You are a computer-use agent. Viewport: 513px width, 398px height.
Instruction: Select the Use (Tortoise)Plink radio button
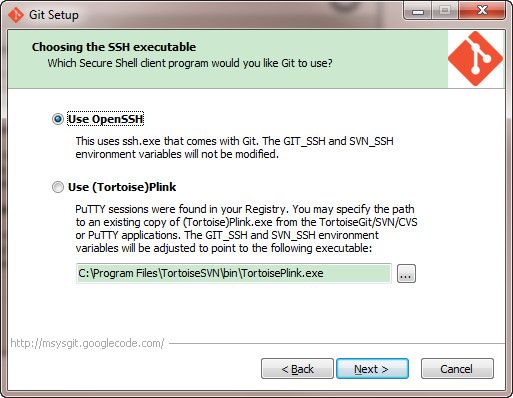58,187
